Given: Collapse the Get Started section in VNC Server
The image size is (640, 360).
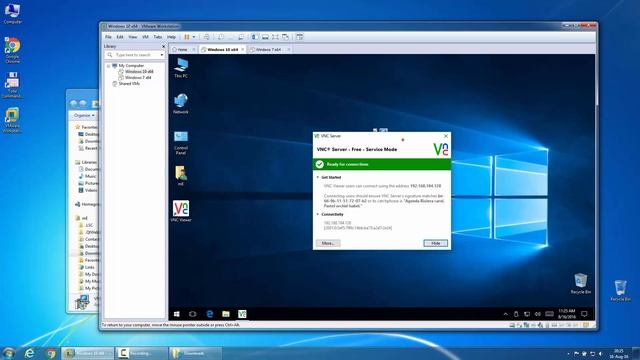Looking at the screenshot, I should pos(318,178).
